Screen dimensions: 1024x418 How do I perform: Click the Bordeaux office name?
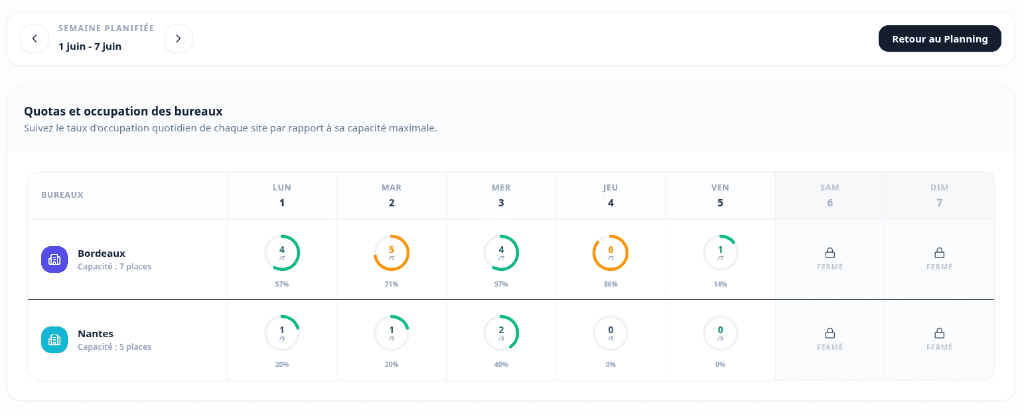101,253
